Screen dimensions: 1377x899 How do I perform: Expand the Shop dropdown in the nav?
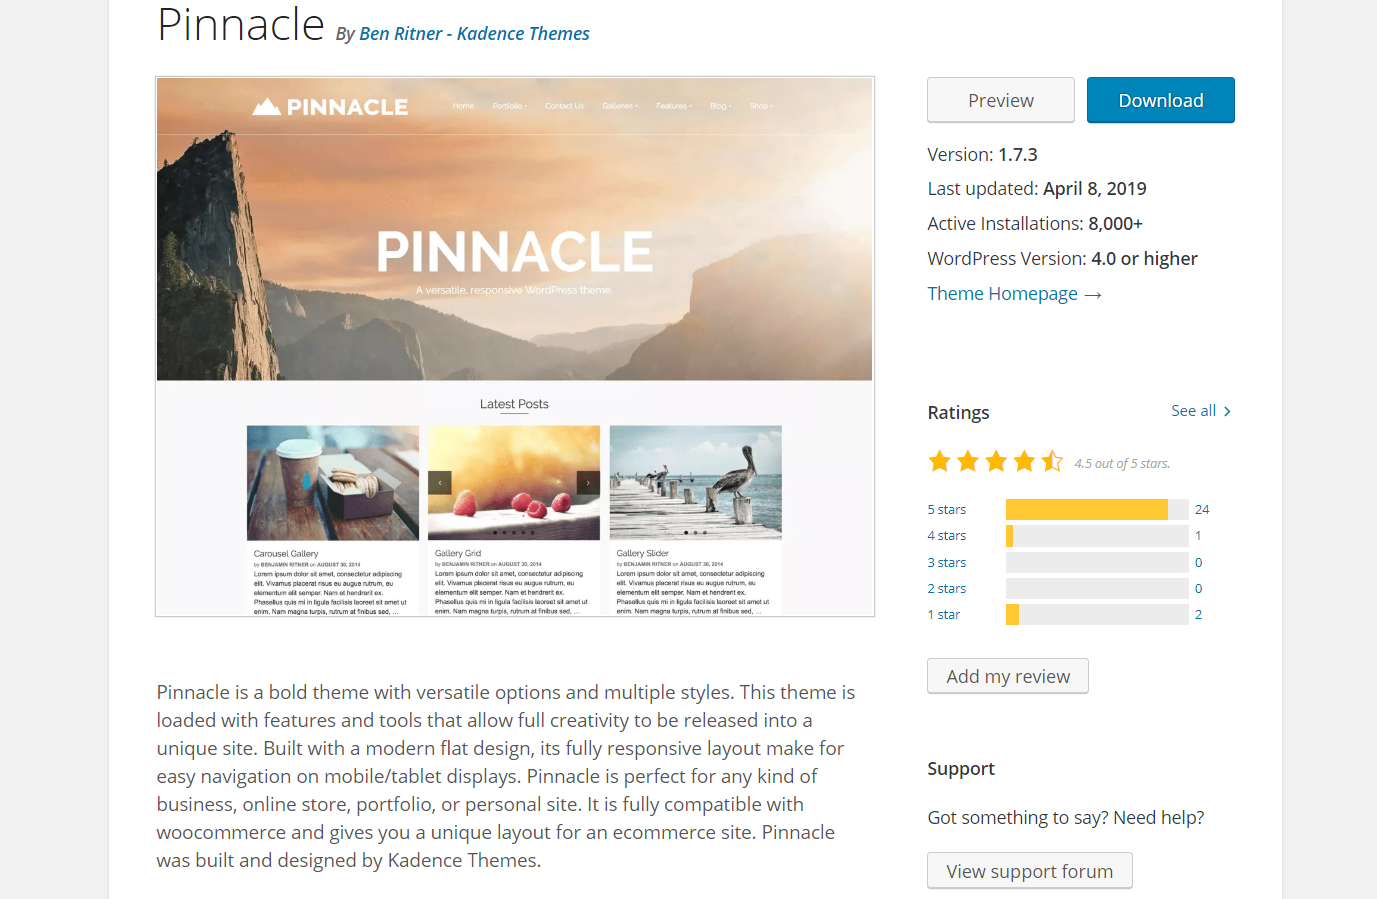click(x=761, y=105)
